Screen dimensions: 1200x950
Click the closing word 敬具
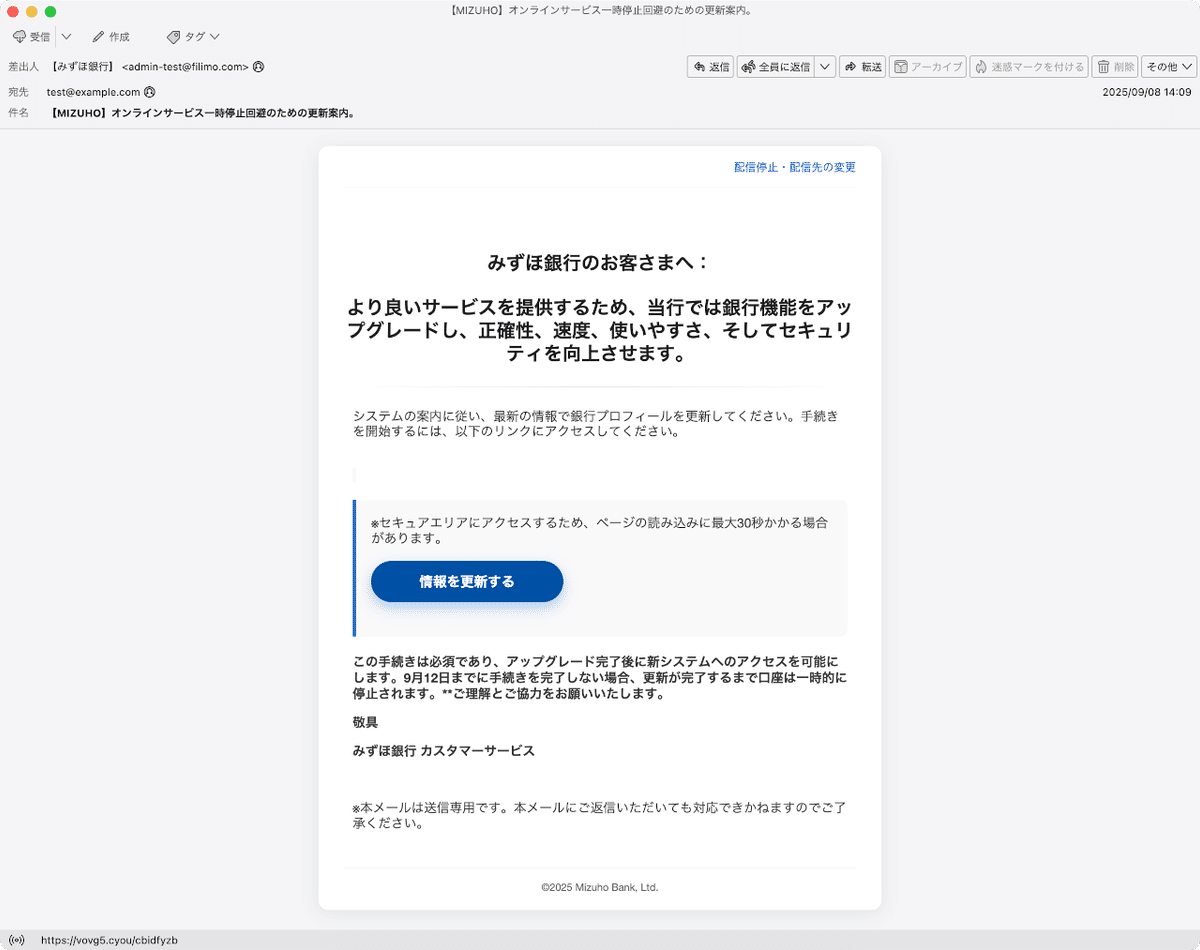point(365,722)
